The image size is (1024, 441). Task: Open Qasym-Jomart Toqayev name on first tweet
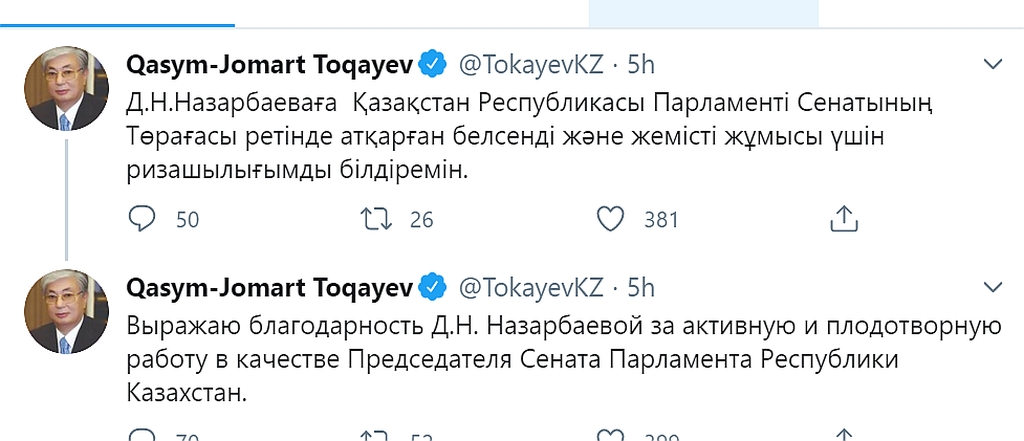click(x=270, y=65)
